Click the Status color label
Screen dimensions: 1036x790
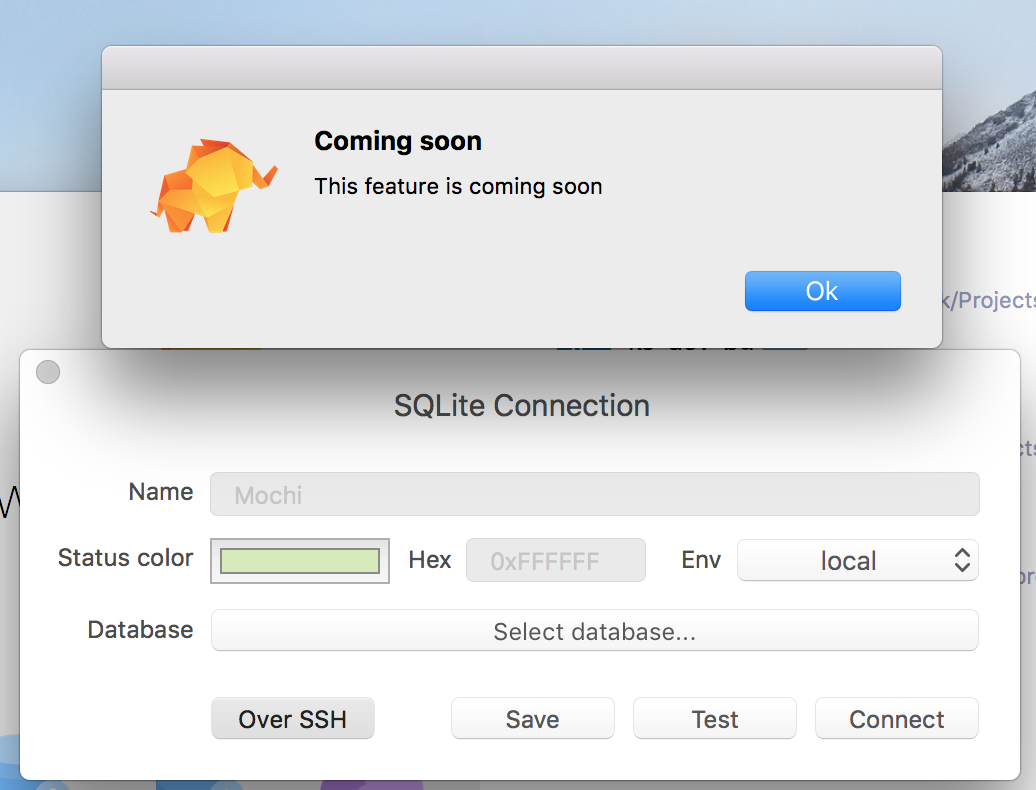tap(125, 559)
